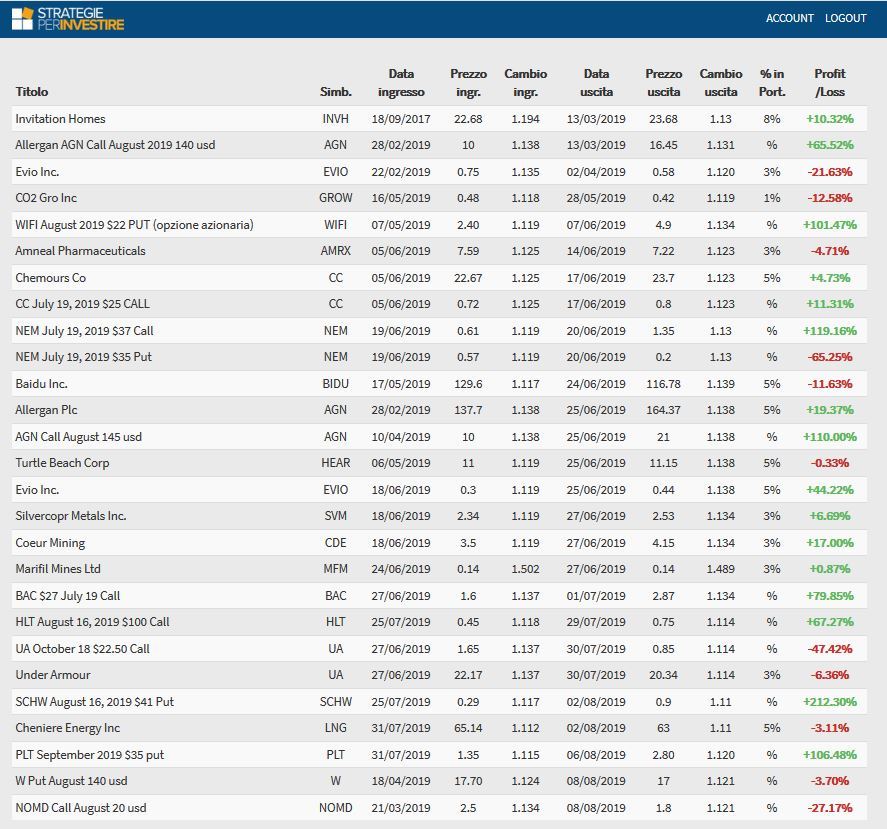Click SCHW August 16, 2019 $41 Put title
The width and height of the screenshot is (887, 829).
94,702
